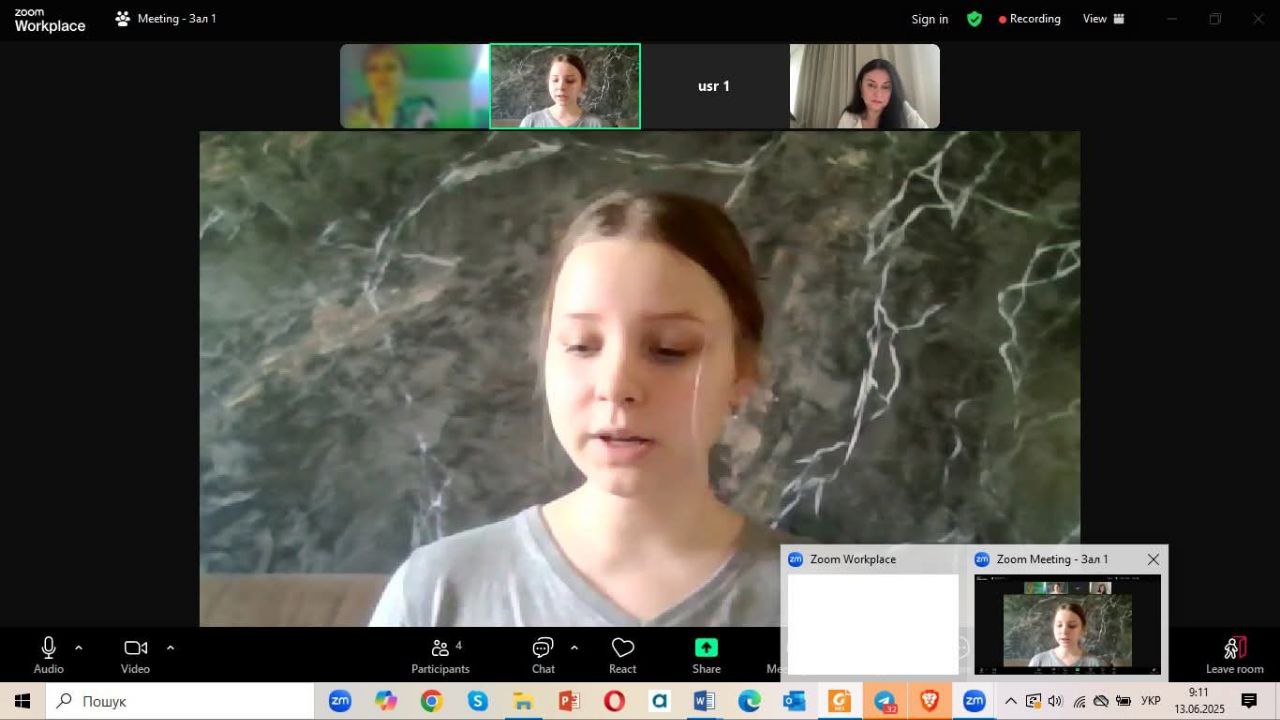1280x720 pixels.
Task: Click the Recording indicator
Action: pos(1029,19)
